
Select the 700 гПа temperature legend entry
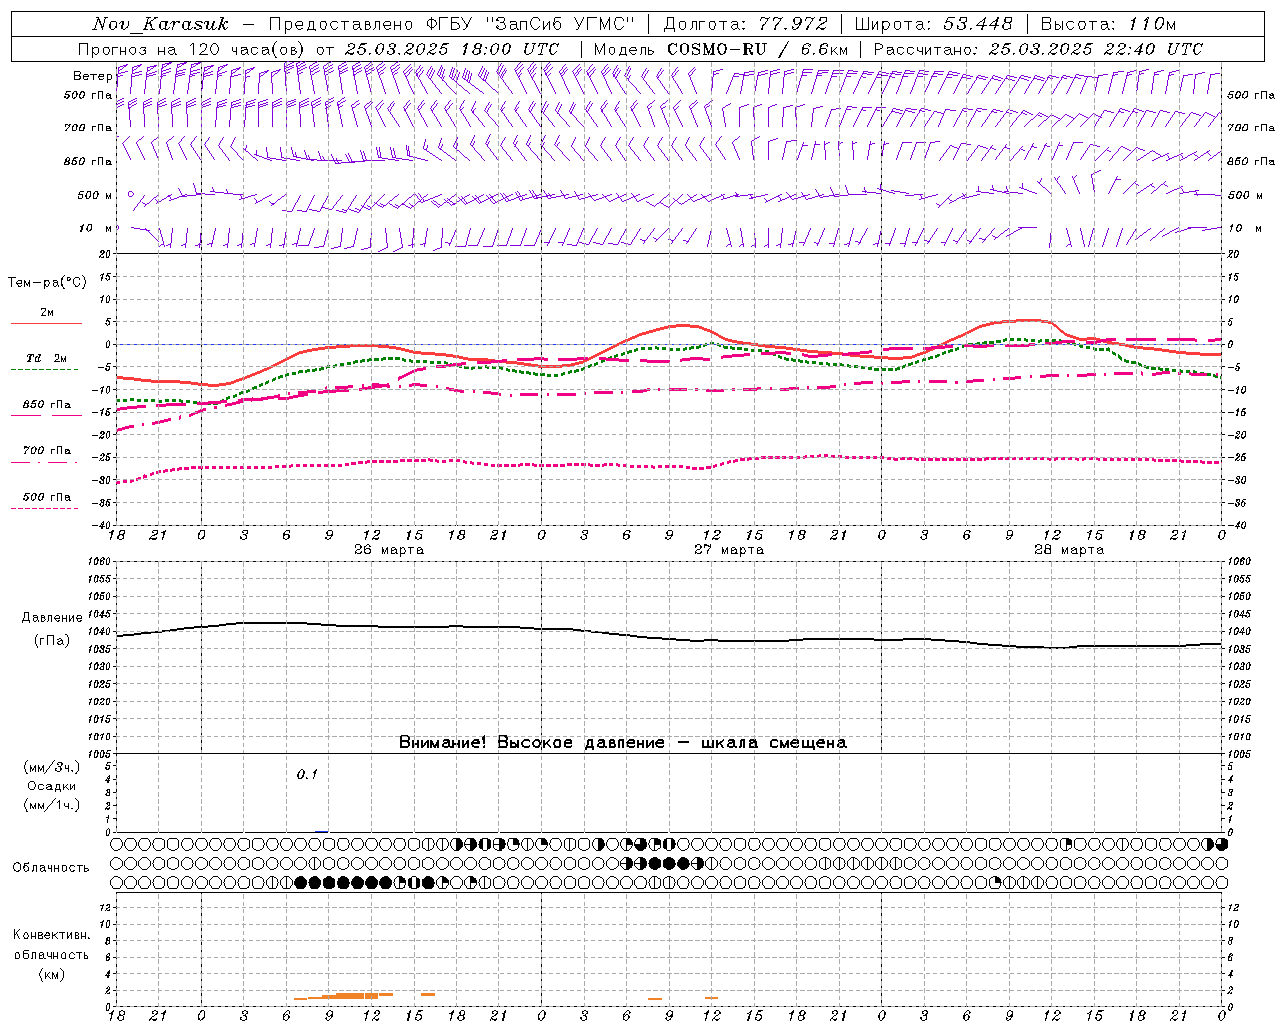[x=47, y=450]
